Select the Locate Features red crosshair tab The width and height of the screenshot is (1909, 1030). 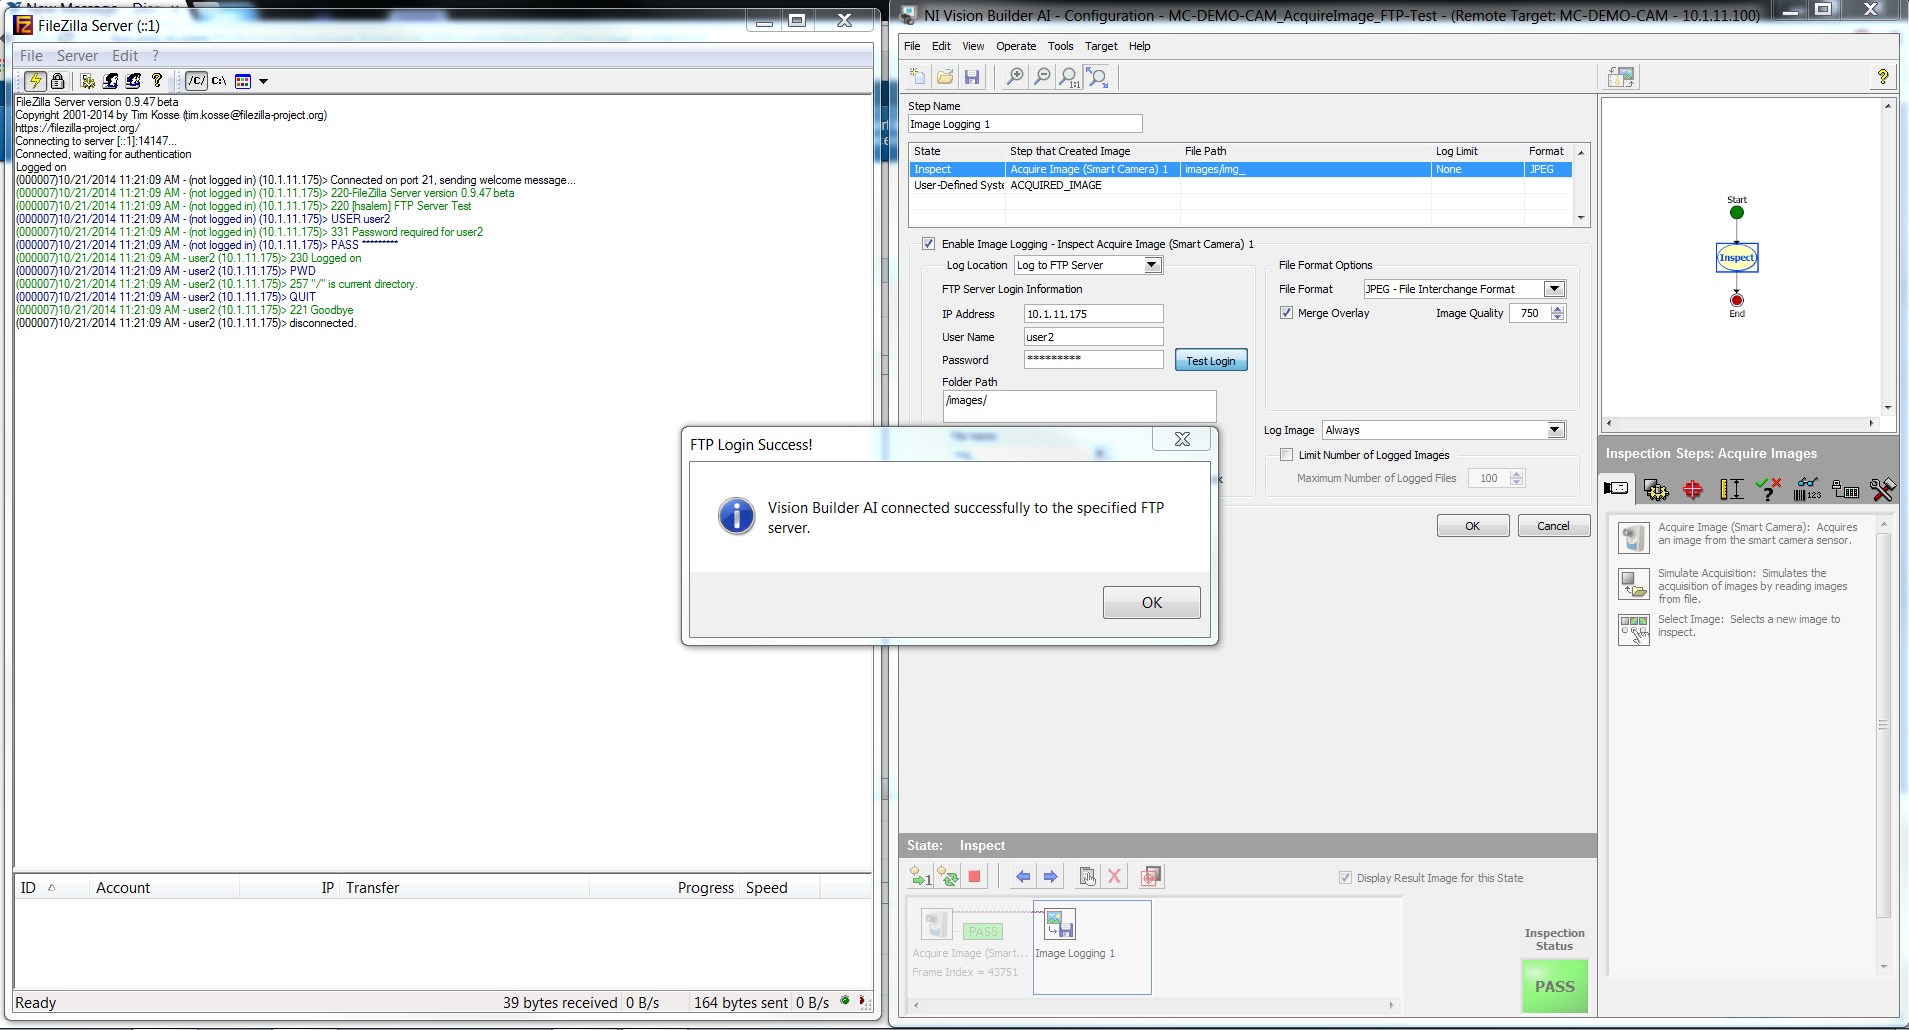coord(1693,489)
